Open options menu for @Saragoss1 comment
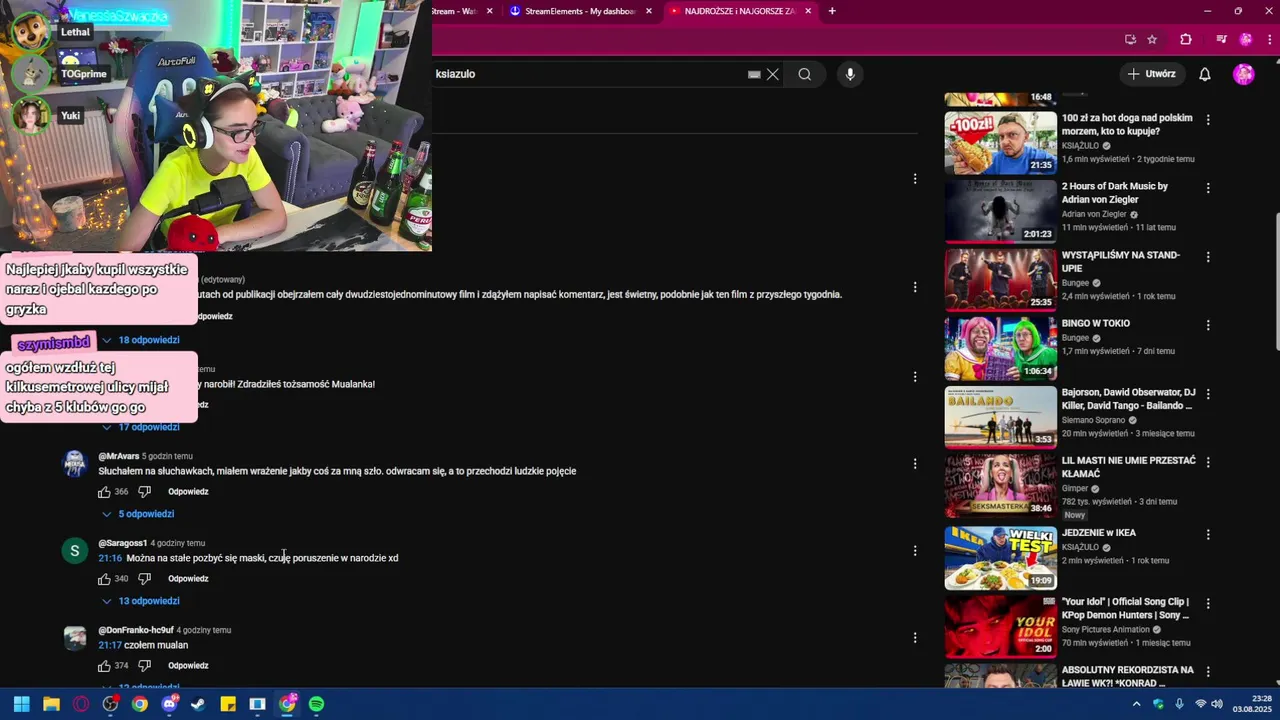1280x720 pixels. point(914,551)
